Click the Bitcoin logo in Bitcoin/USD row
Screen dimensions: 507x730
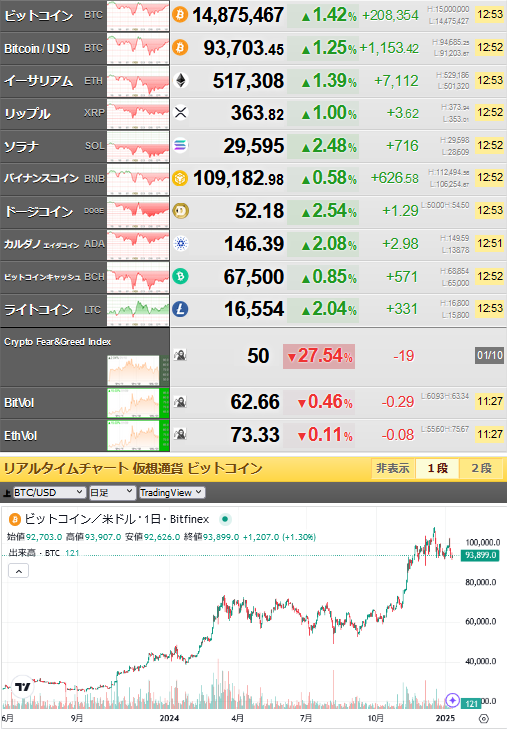(180, 47)
